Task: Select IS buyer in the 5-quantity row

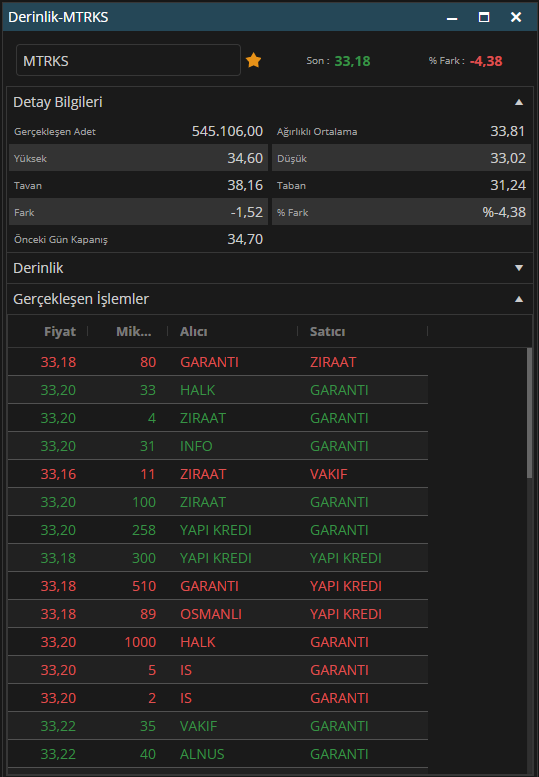Action: pos(186,670)
